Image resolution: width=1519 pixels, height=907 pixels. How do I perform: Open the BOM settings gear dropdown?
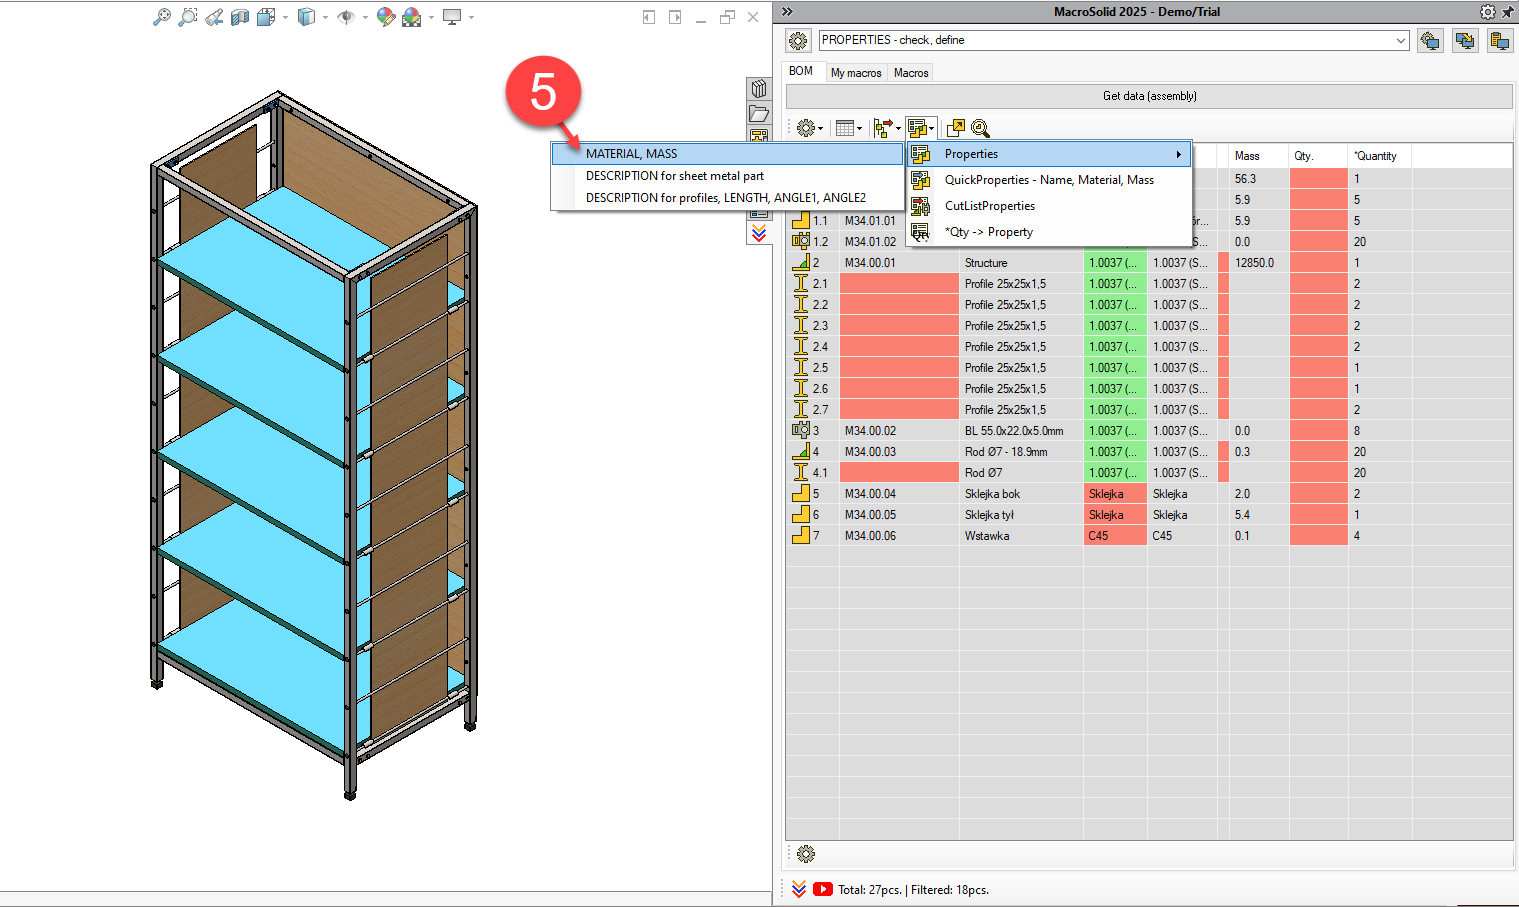pos(809,128)
